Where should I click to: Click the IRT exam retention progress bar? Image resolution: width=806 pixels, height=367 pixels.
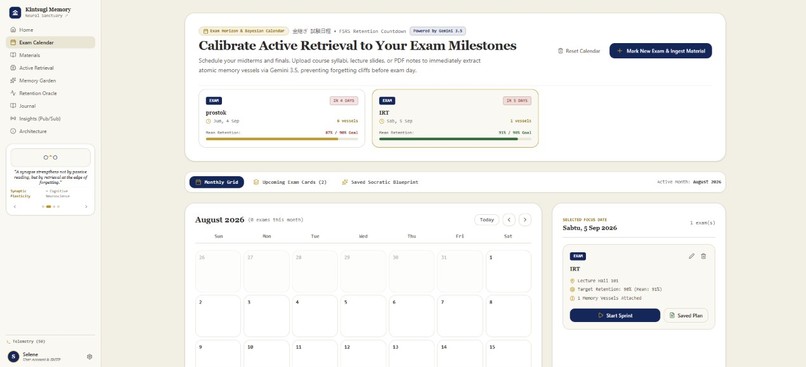[x=455, y=139]
